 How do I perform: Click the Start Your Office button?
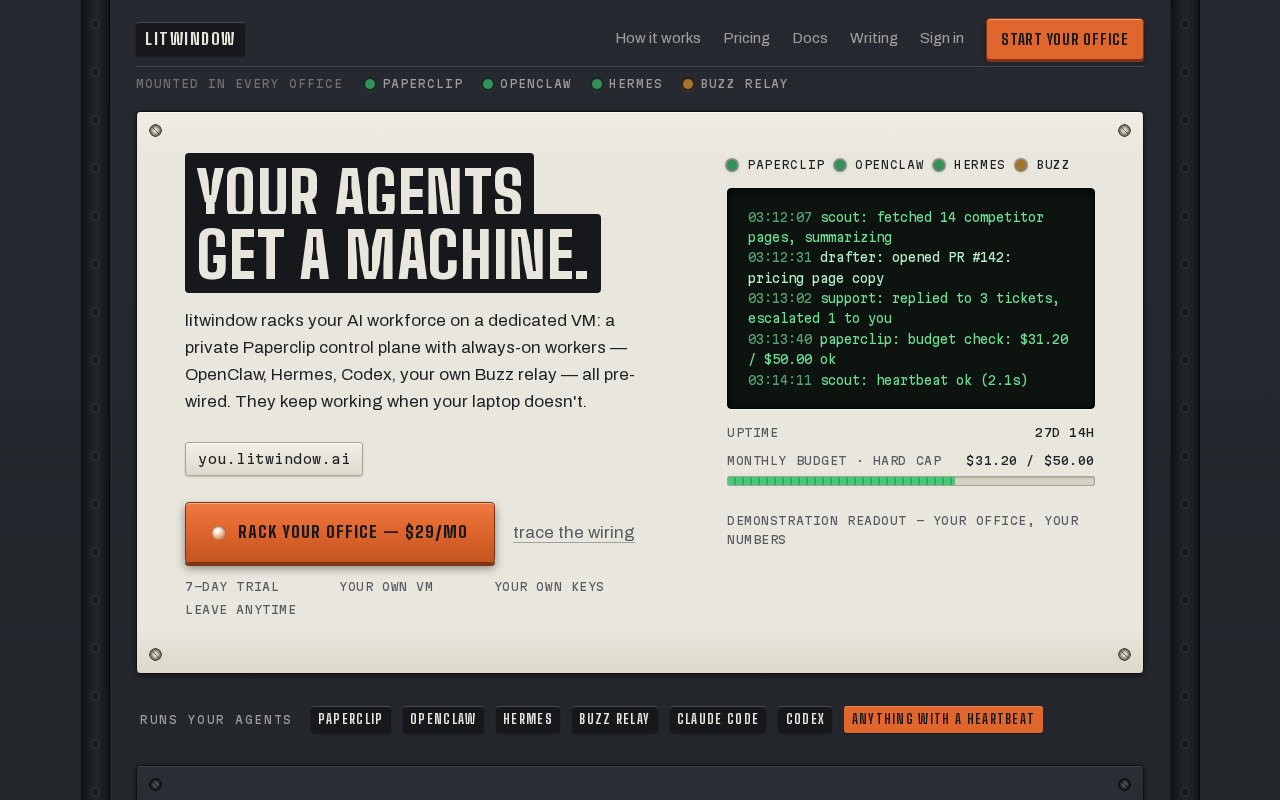coord(1065,40)
